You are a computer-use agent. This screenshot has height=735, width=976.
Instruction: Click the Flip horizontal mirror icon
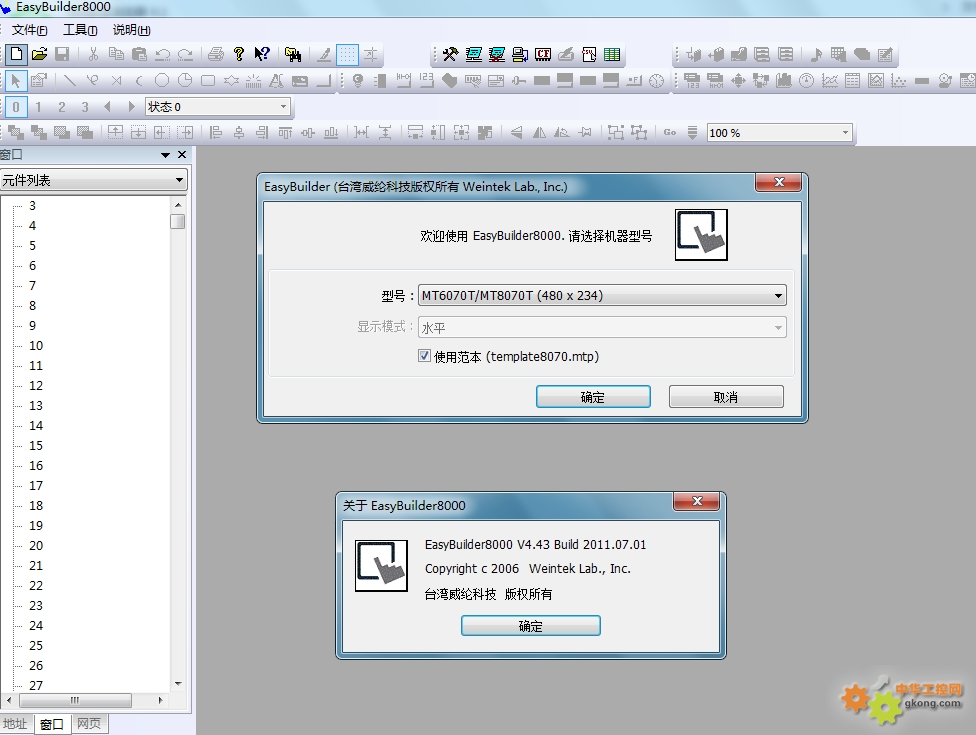(539, 133)
